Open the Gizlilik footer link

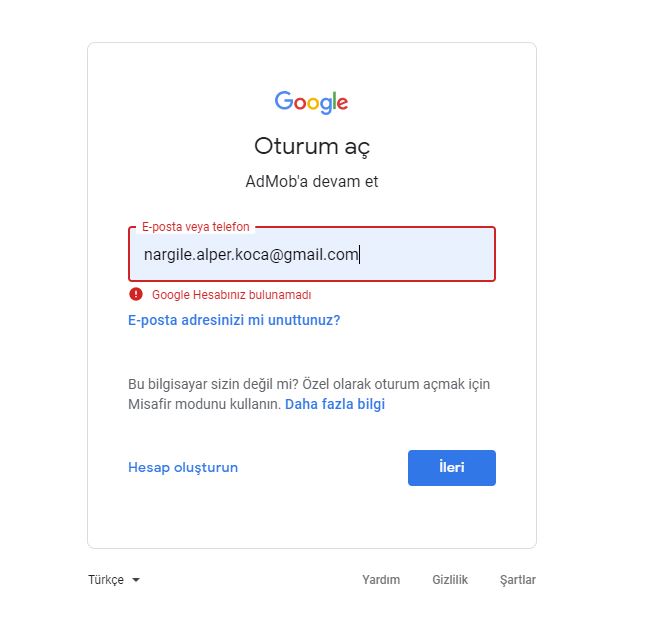point(450,579)
